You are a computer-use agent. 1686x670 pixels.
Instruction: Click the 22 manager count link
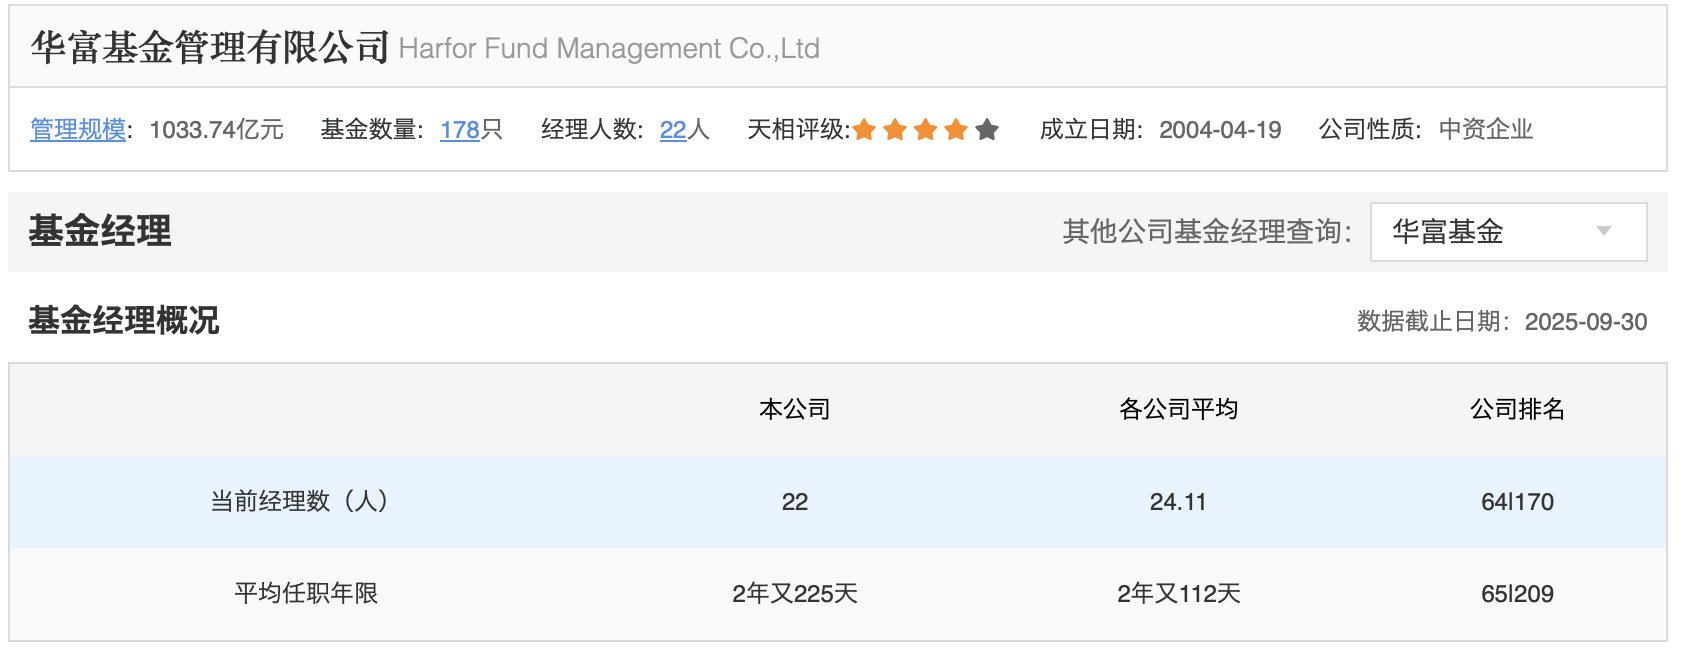[x=673, y=130]
